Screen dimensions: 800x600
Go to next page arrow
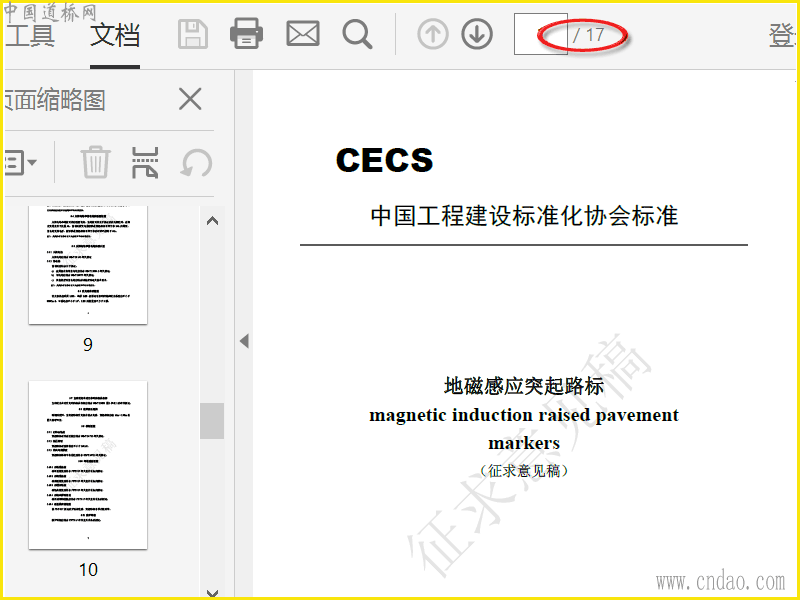coord(477,34)
